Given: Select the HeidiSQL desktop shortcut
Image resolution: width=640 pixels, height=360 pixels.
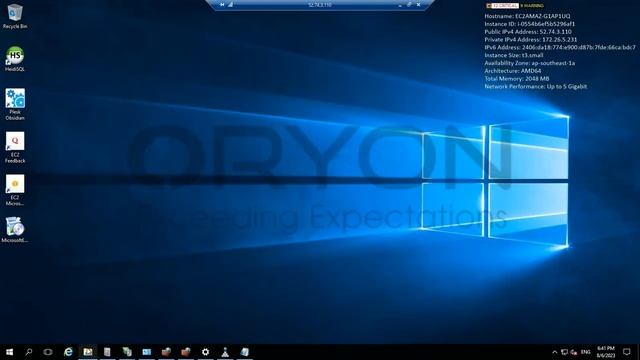Looking at the screenshot, I should coord(15,59).
